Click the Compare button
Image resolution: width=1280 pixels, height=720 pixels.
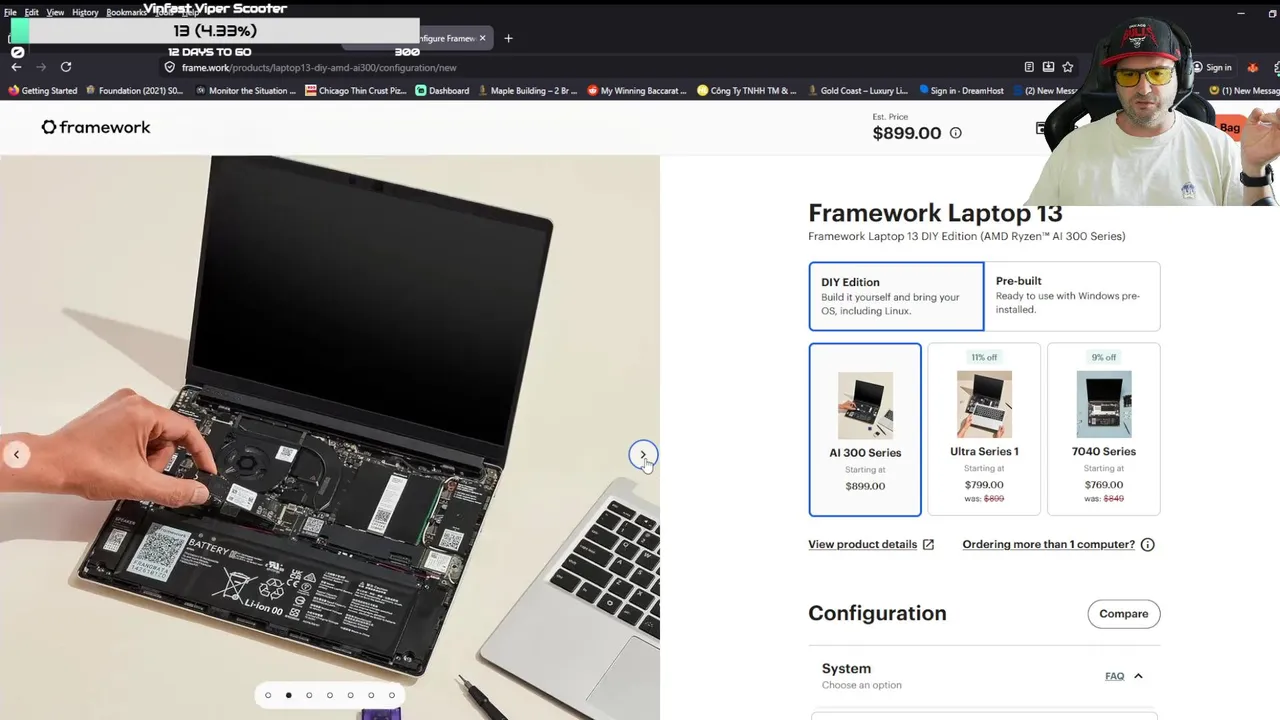(x=1124, y=614)
